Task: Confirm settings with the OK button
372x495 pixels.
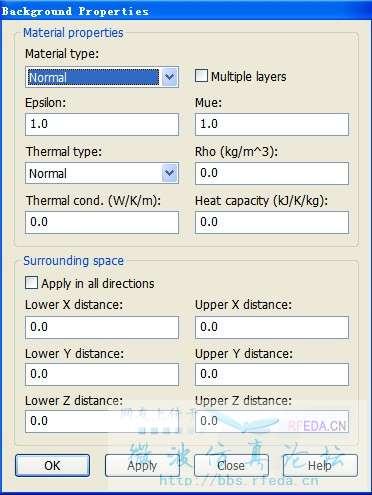Action: (x=52, y=465)
